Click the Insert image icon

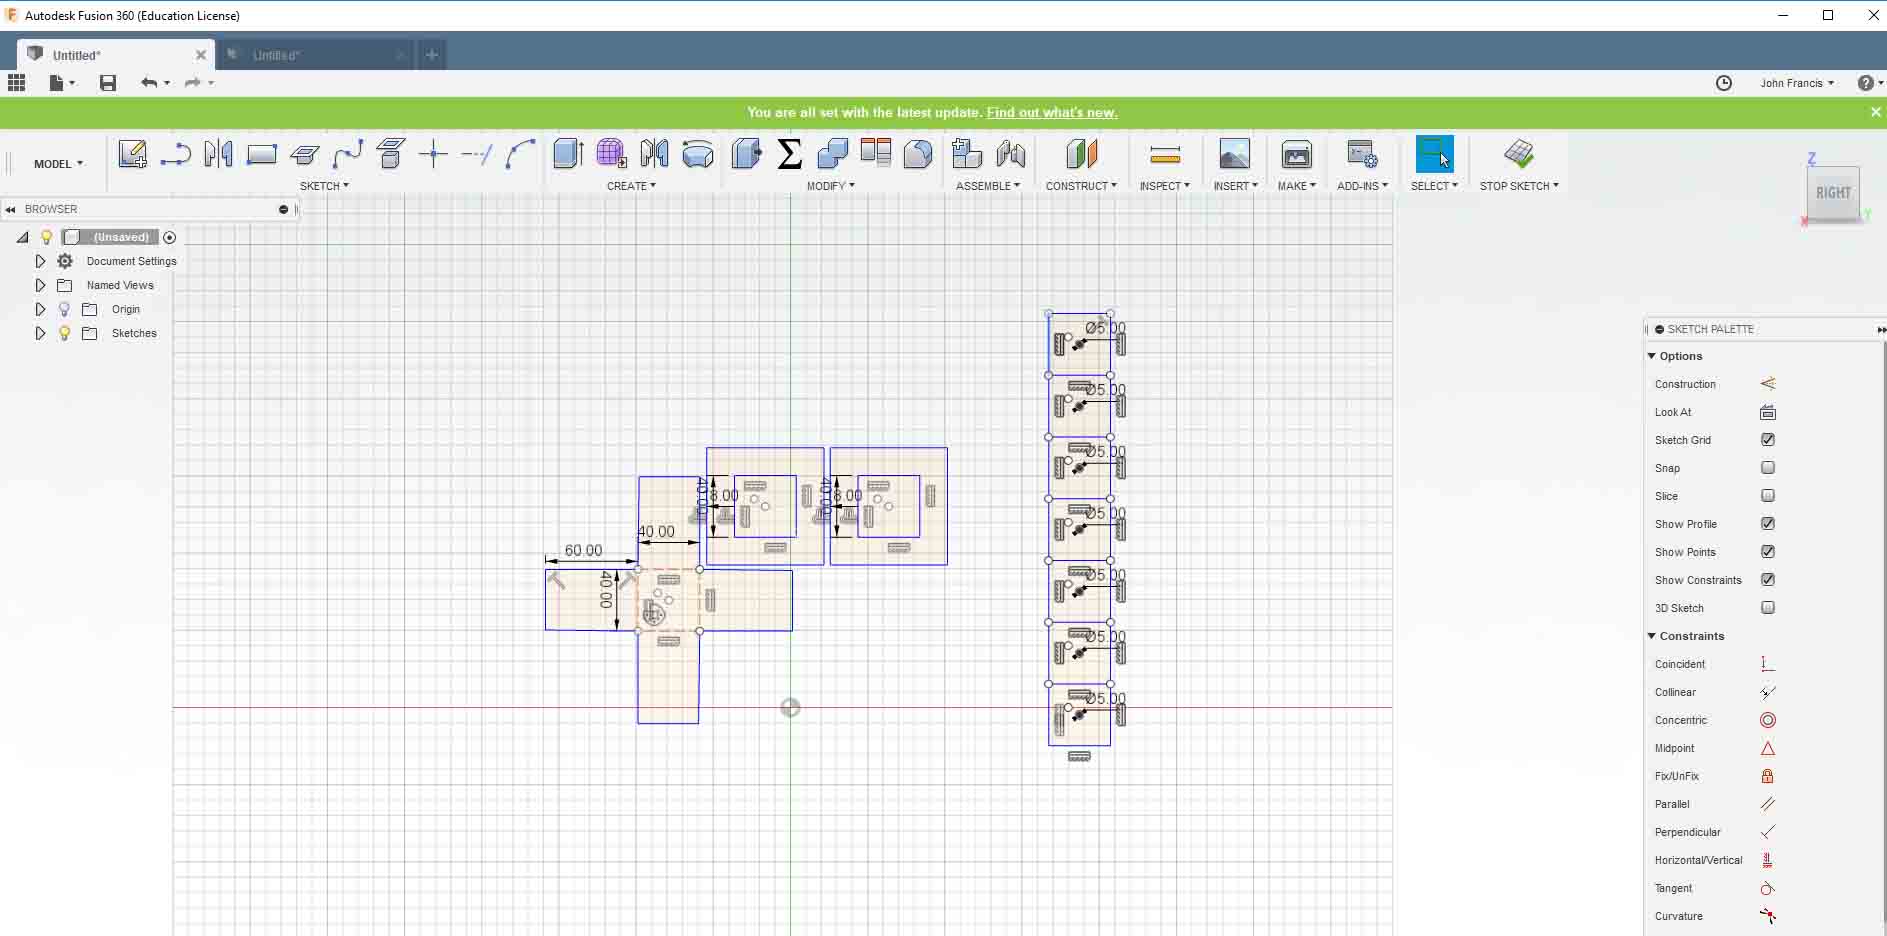tap(1234, 154)
